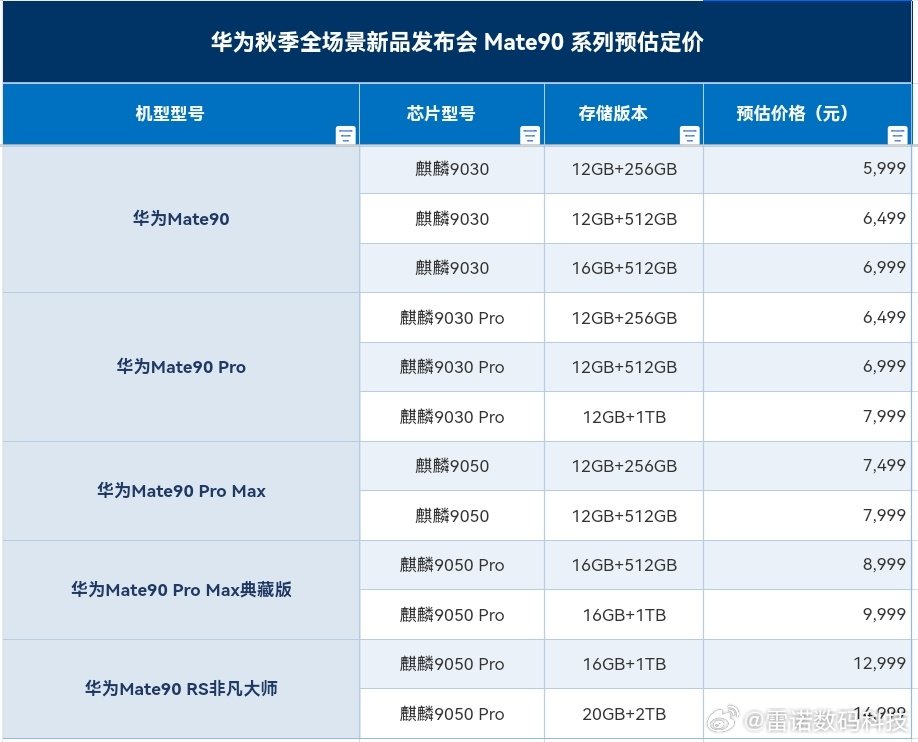Select the table title mentioning Mate90 系列预估定价
This screenshot has width=918, height=742.
pyautogui.click(x=457, y=42)
